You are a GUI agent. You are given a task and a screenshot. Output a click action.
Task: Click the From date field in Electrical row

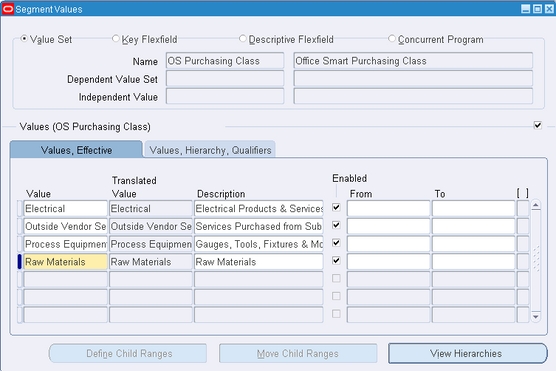(x=388, y=209)
